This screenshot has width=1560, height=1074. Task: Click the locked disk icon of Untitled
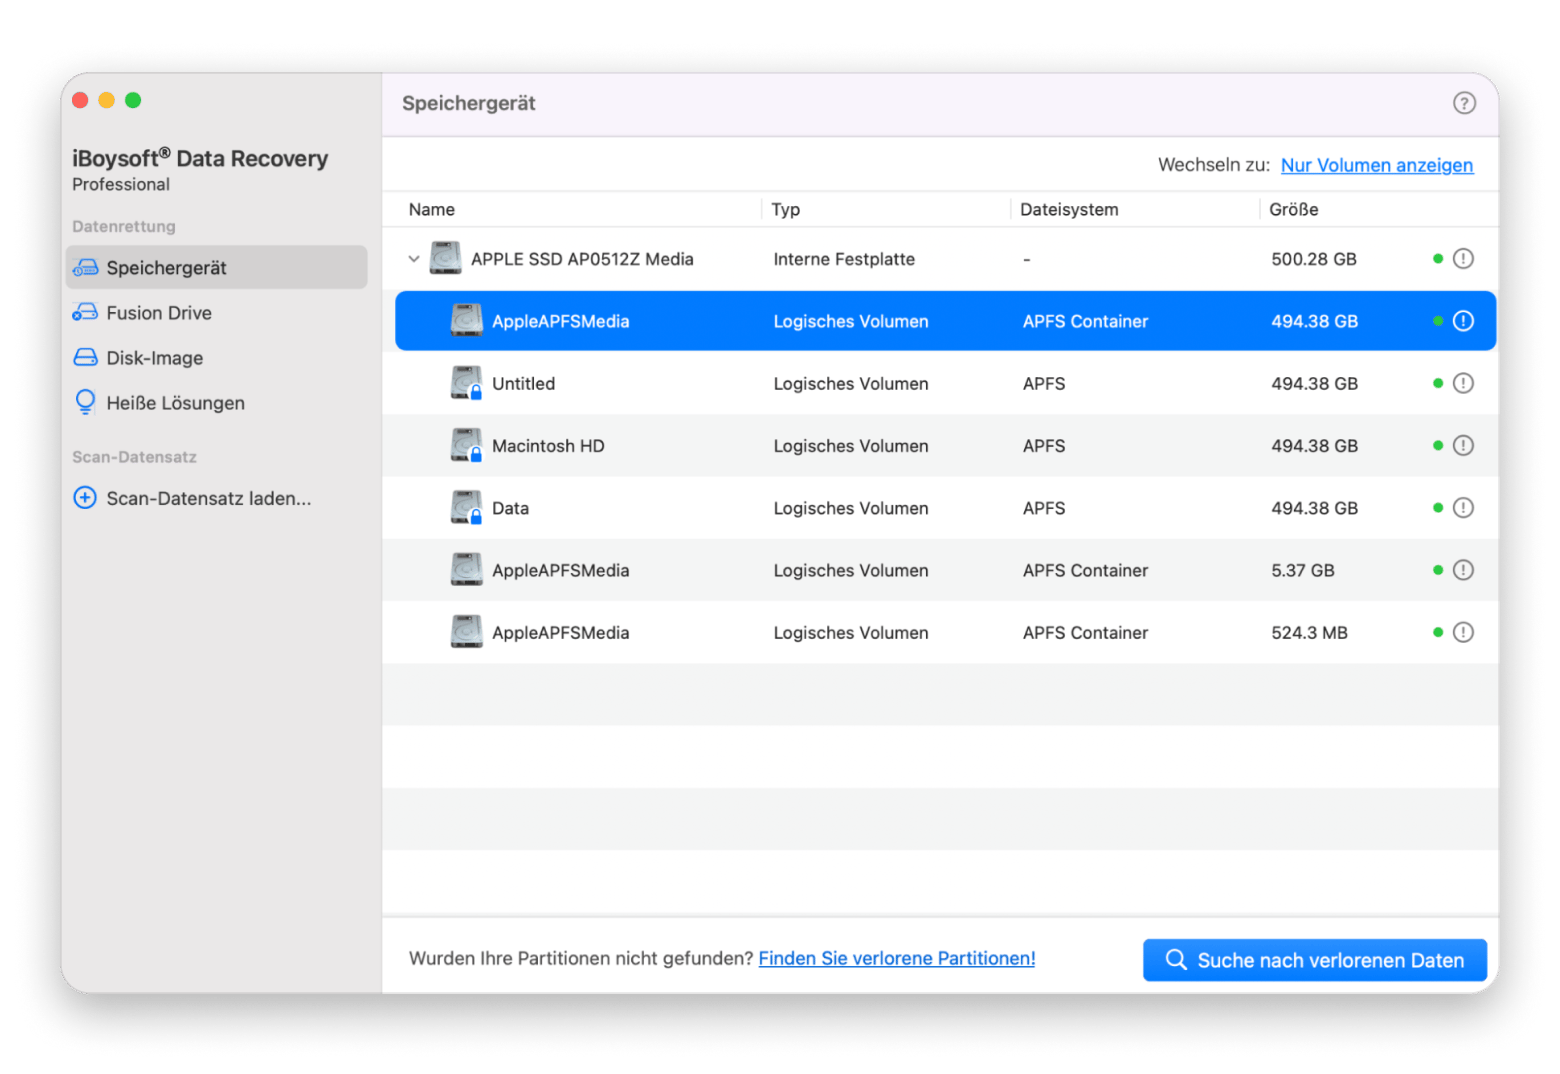click(466, 383)
